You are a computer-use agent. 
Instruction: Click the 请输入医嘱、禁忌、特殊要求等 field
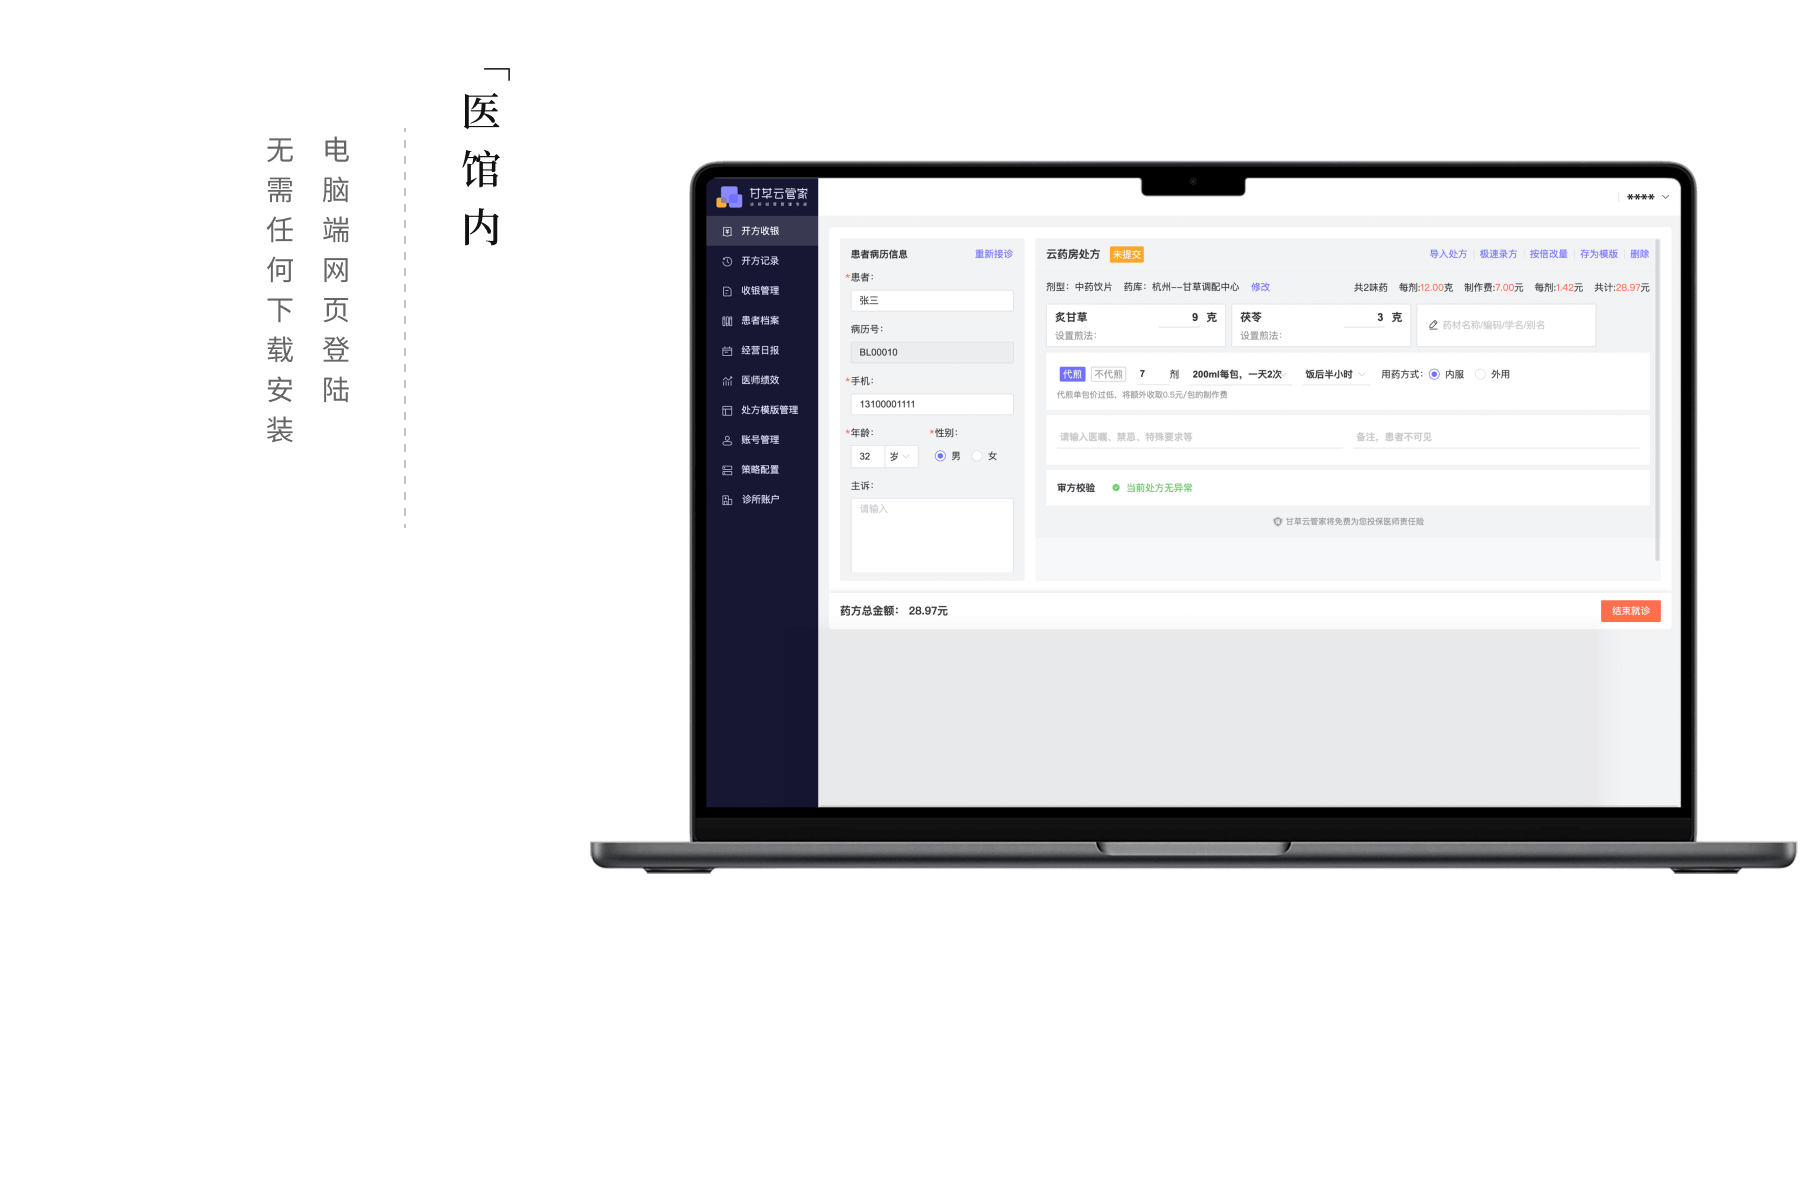click(1198, 437)
